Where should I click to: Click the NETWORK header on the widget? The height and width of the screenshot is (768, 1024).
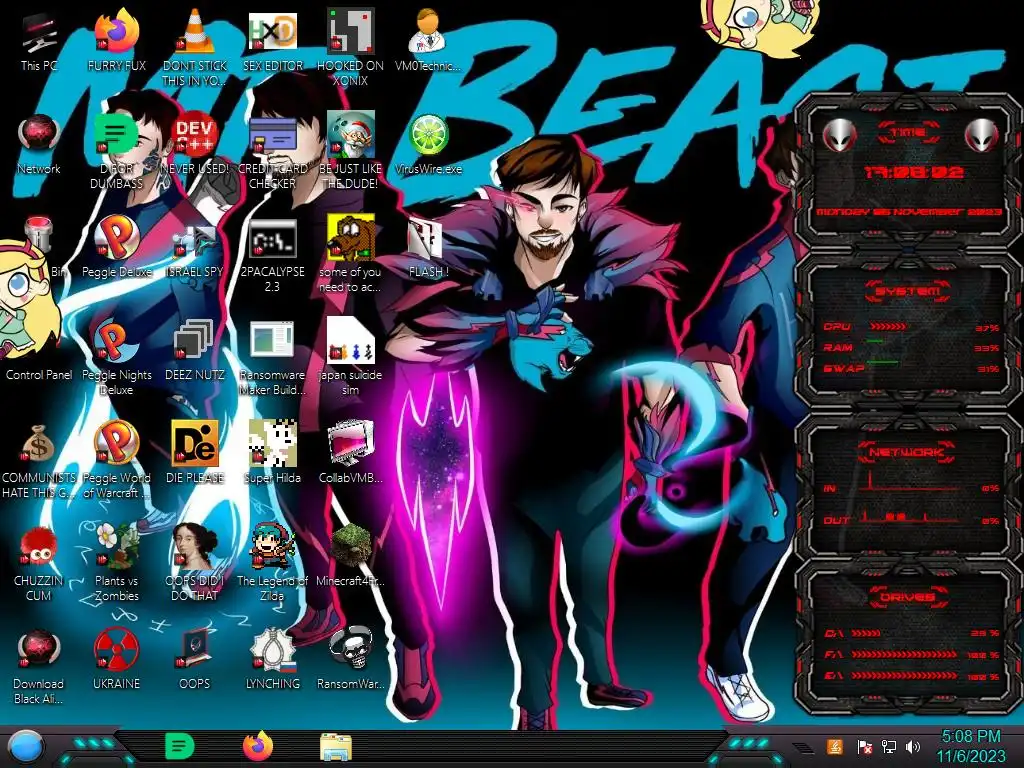coord(906,452)
